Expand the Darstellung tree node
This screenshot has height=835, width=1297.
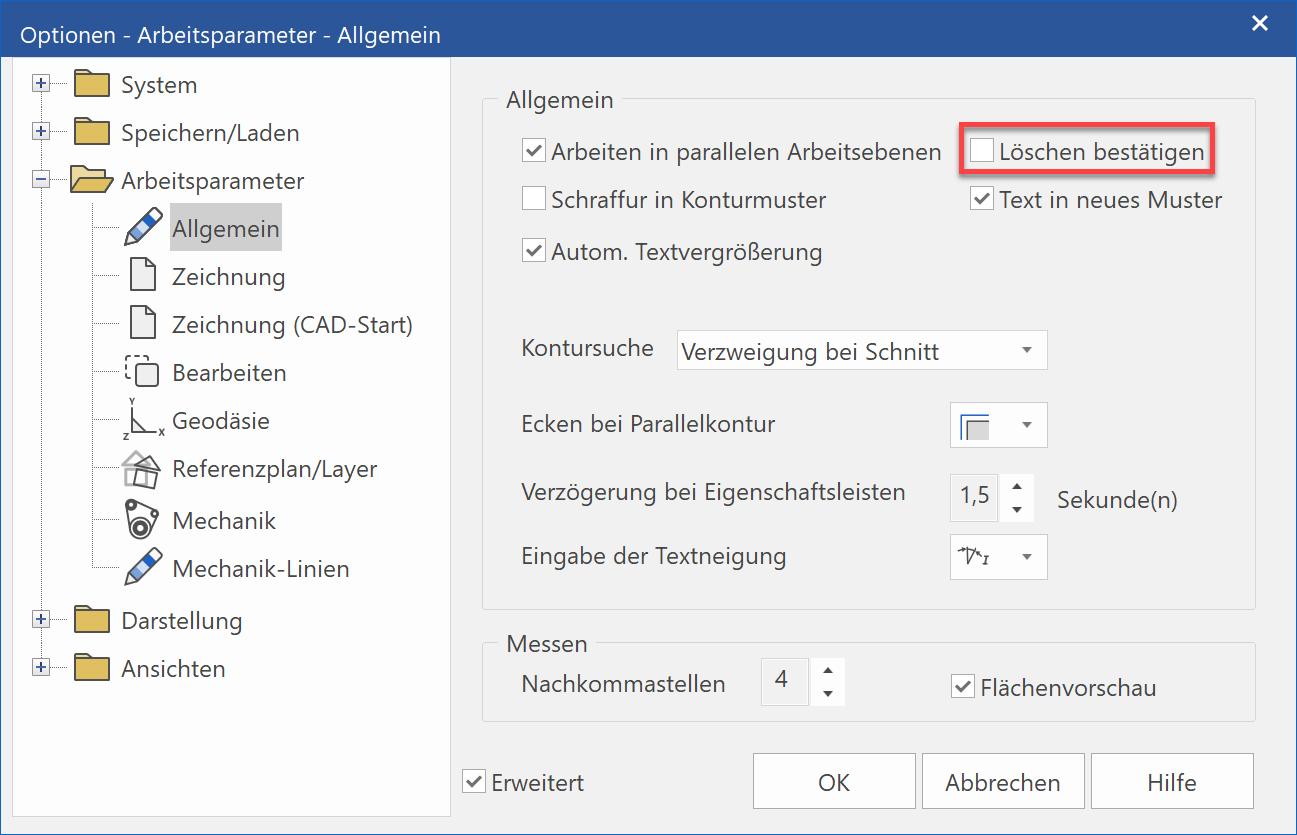coord(41,620)
